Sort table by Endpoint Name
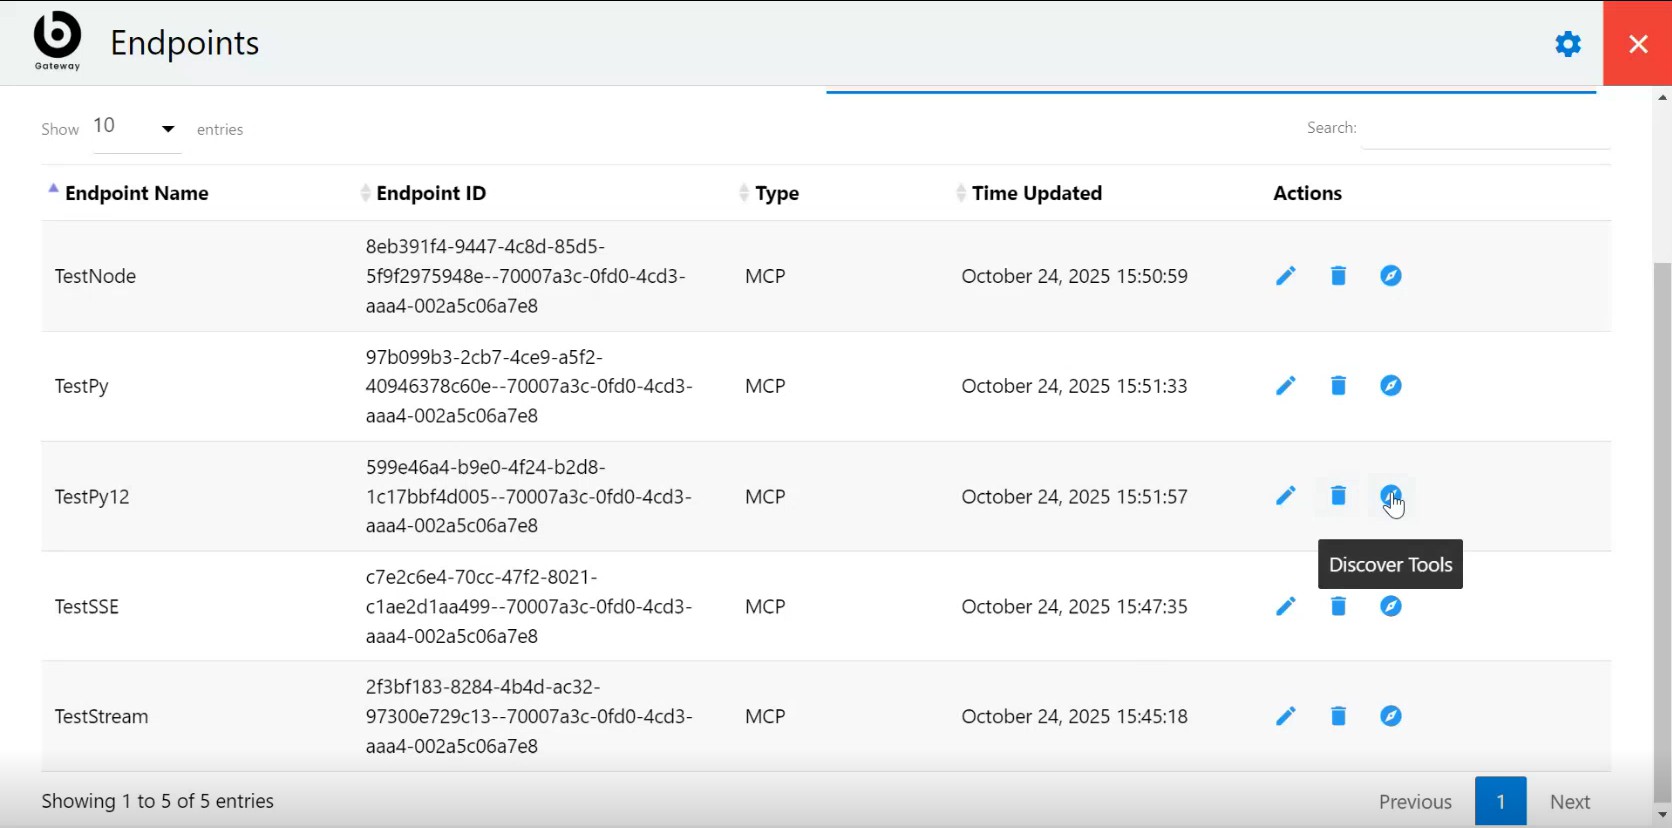This screenshot has height=828, width=1672. pos(137,193)
